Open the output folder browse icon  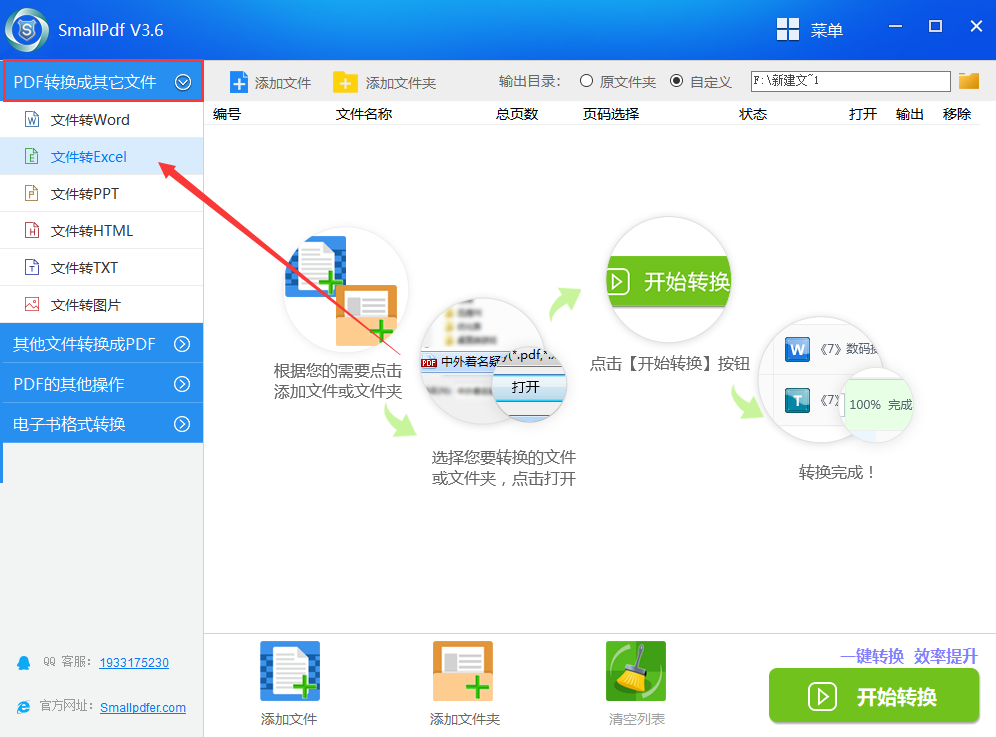tap(968, 81)
